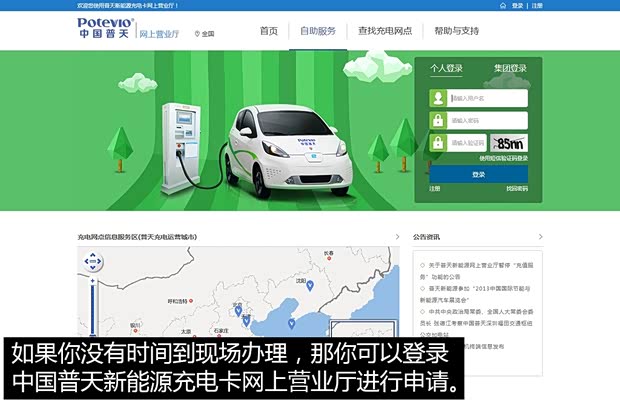Click the verification code input field

pos(467,143)
